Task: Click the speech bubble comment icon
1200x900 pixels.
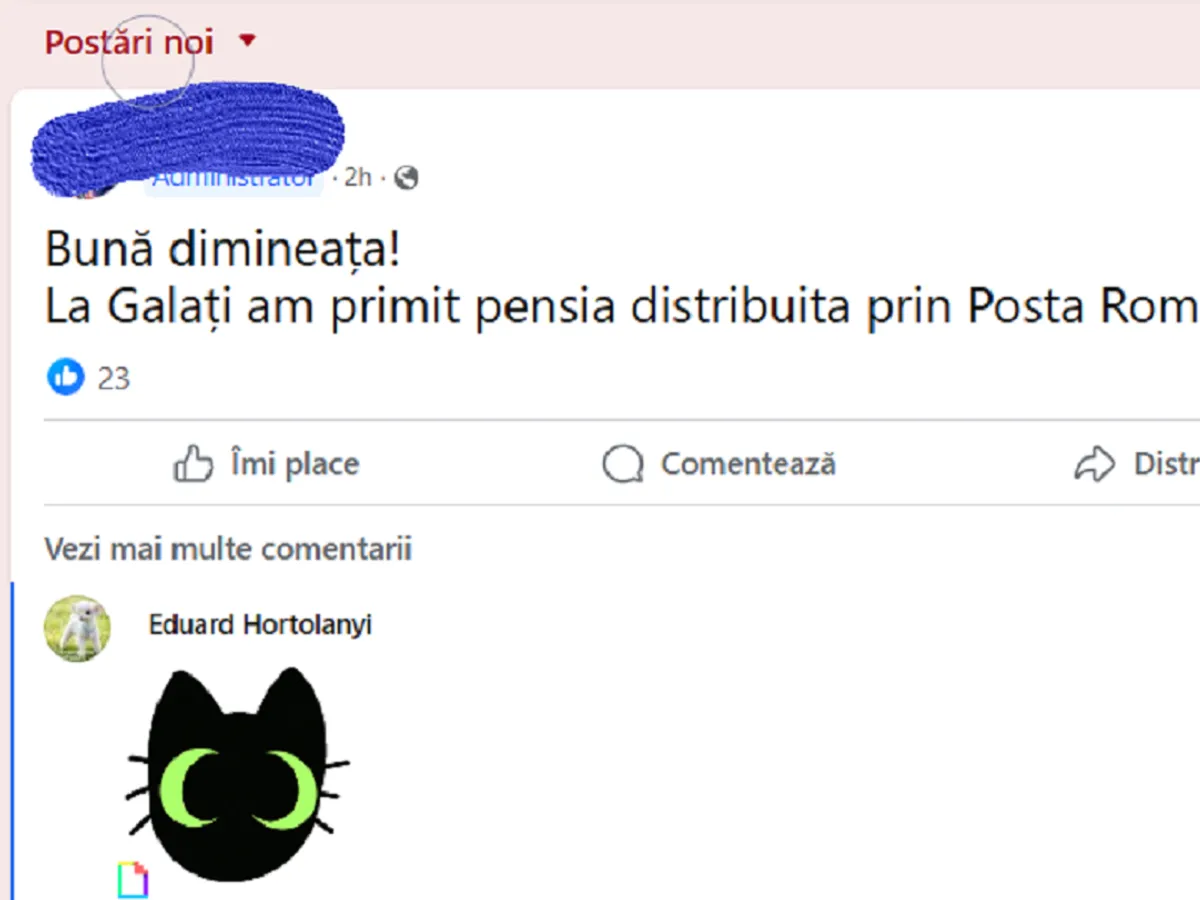Action: click(x=623, y=465)
